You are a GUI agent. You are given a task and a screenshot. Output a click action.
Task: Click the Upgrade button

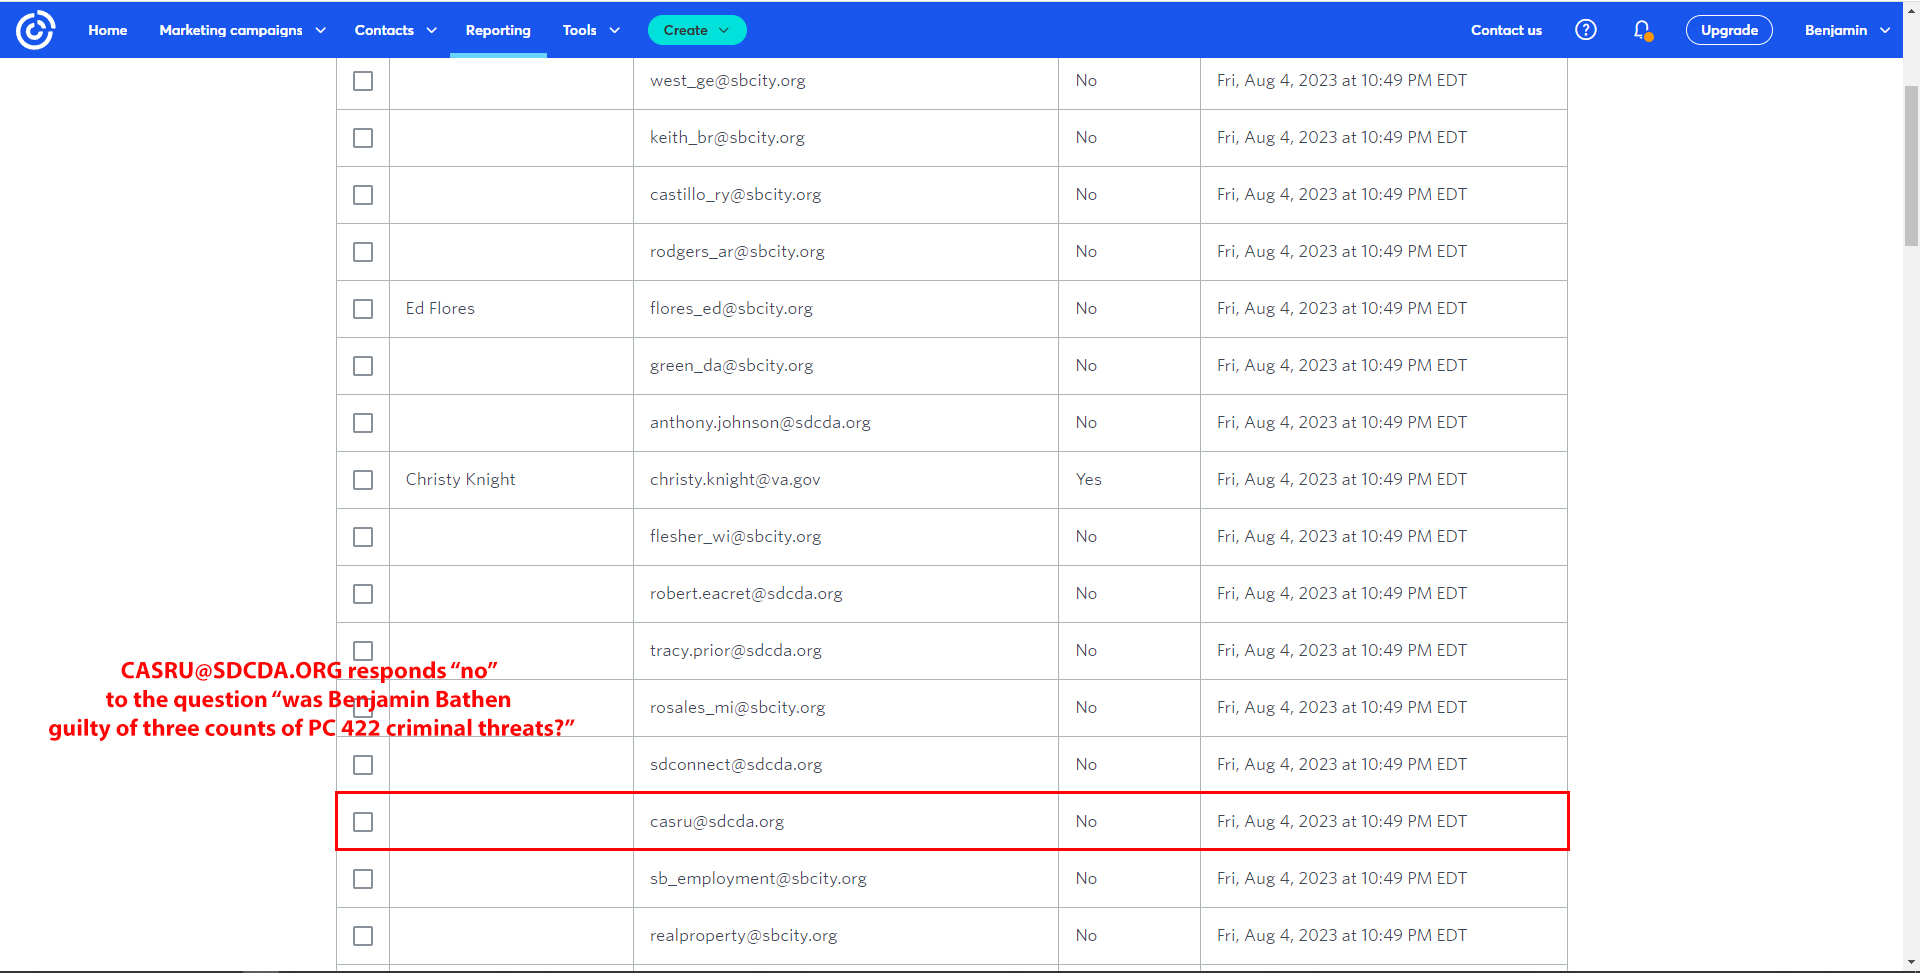point(1728,30)
